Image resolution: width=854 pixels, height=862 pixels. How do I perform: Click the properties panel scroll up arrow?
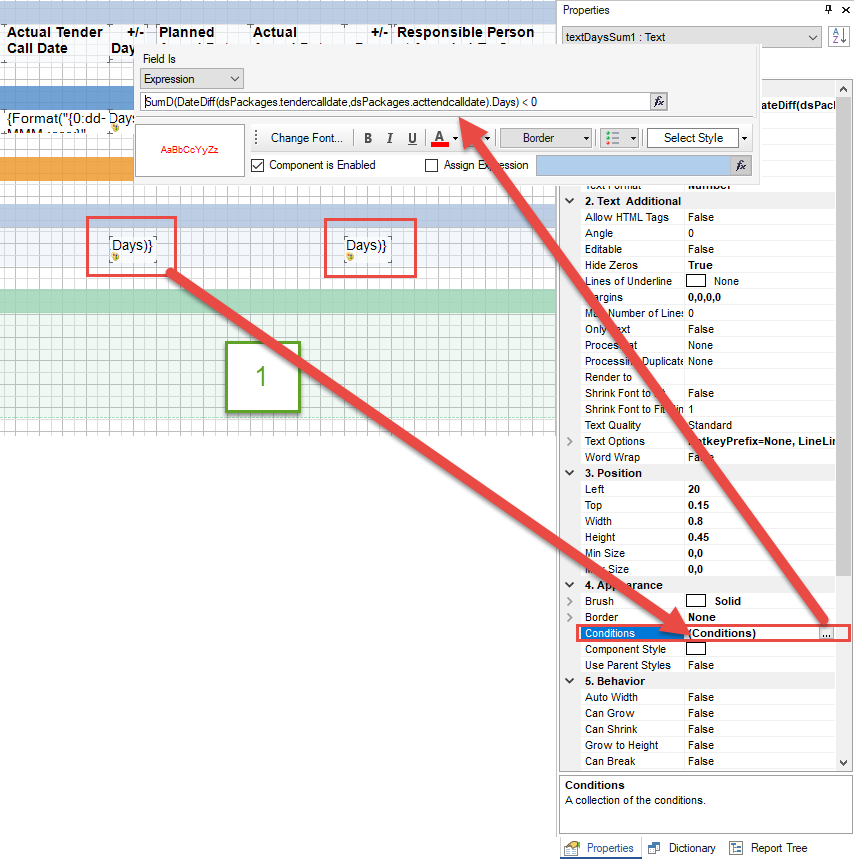844,89
